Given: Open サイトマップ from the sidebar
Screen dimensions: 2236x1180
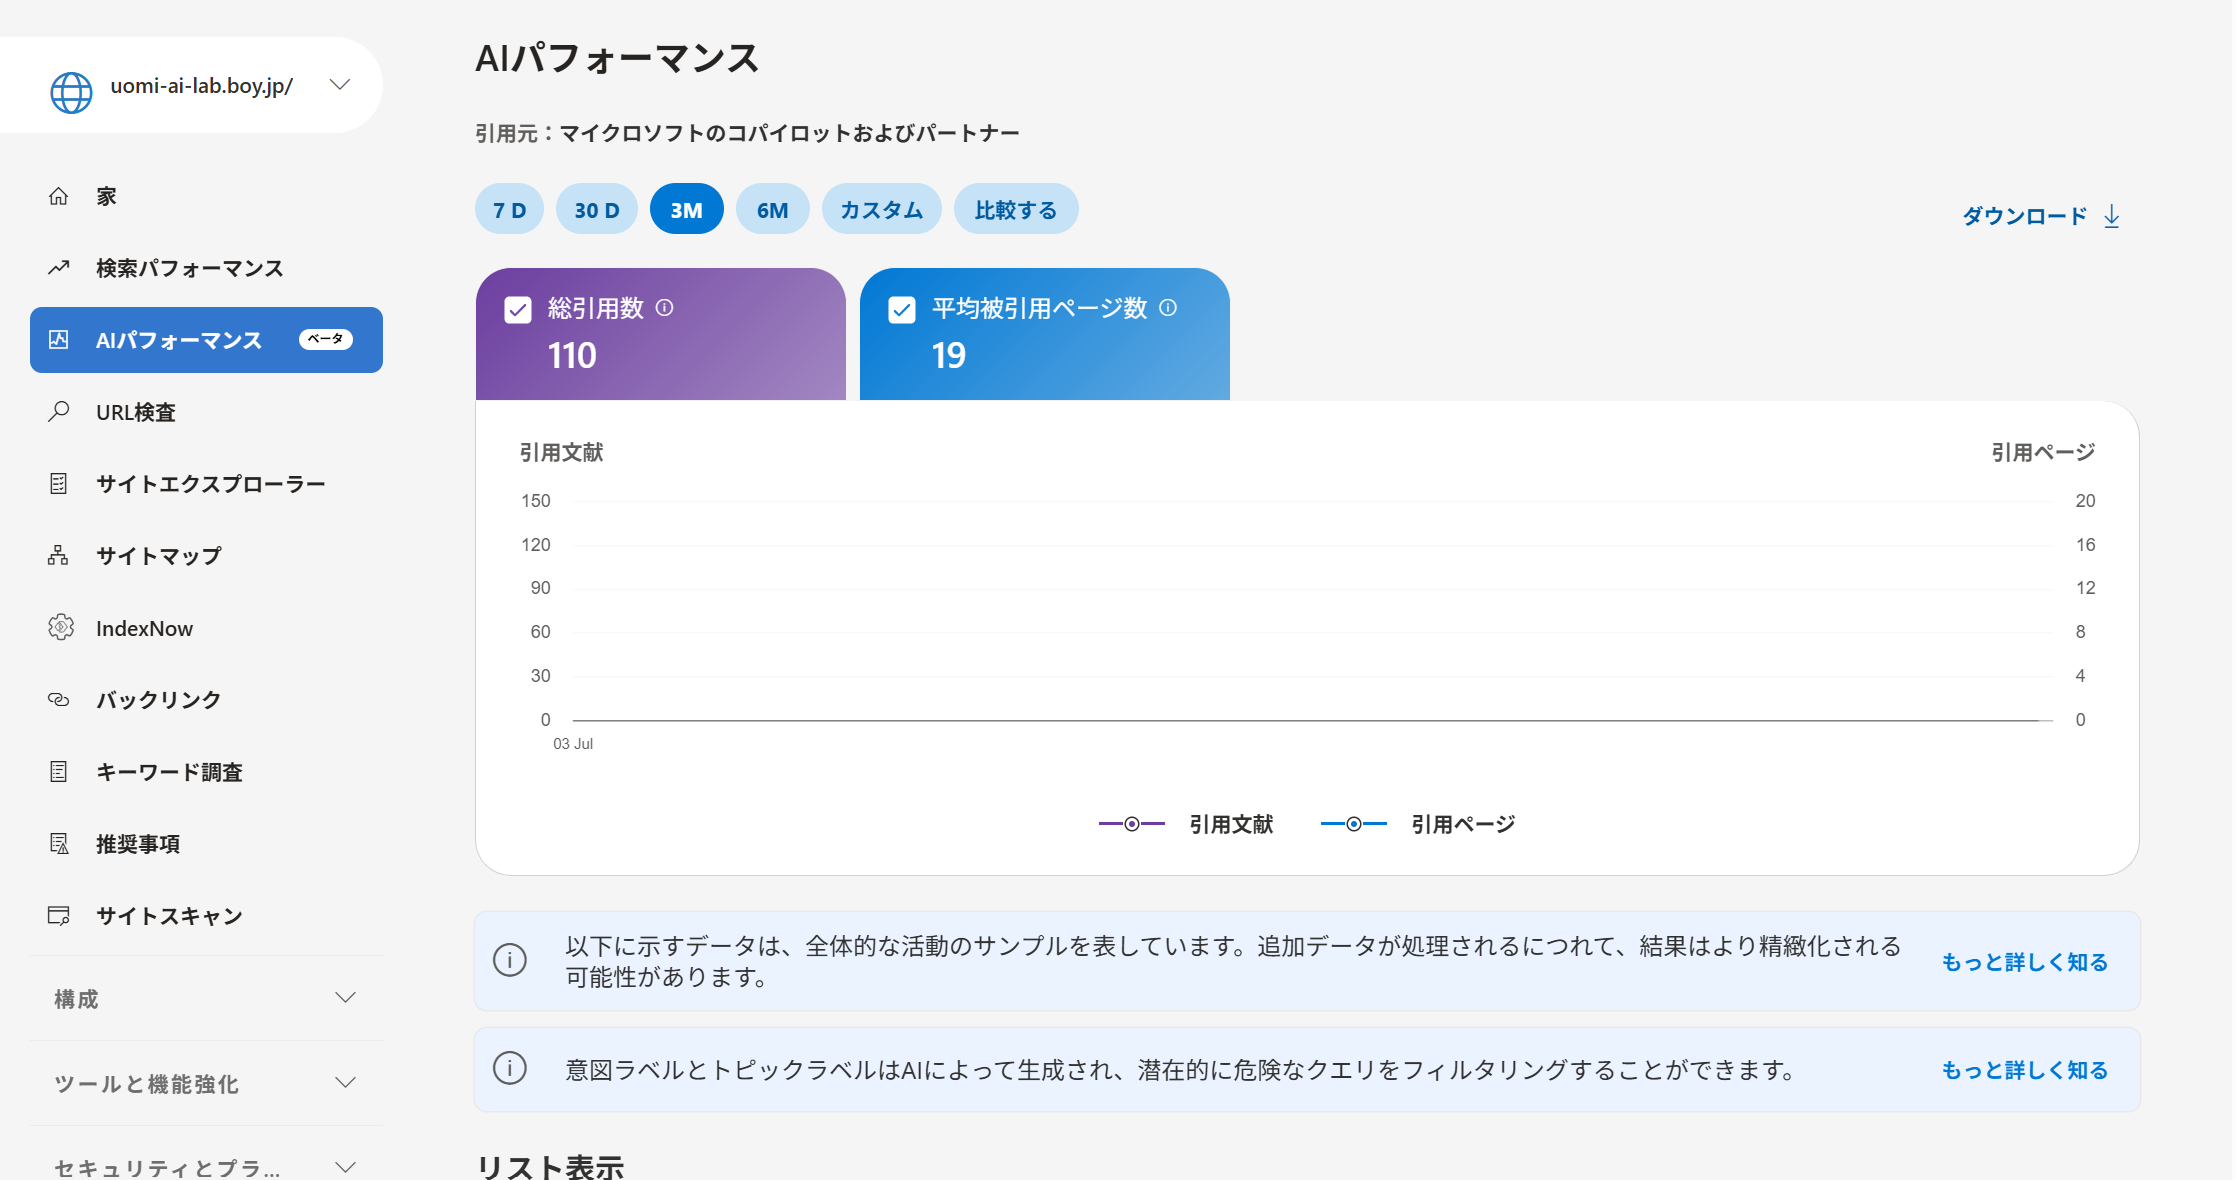Looking at the screenshot, I should click(x=206, y=556).
